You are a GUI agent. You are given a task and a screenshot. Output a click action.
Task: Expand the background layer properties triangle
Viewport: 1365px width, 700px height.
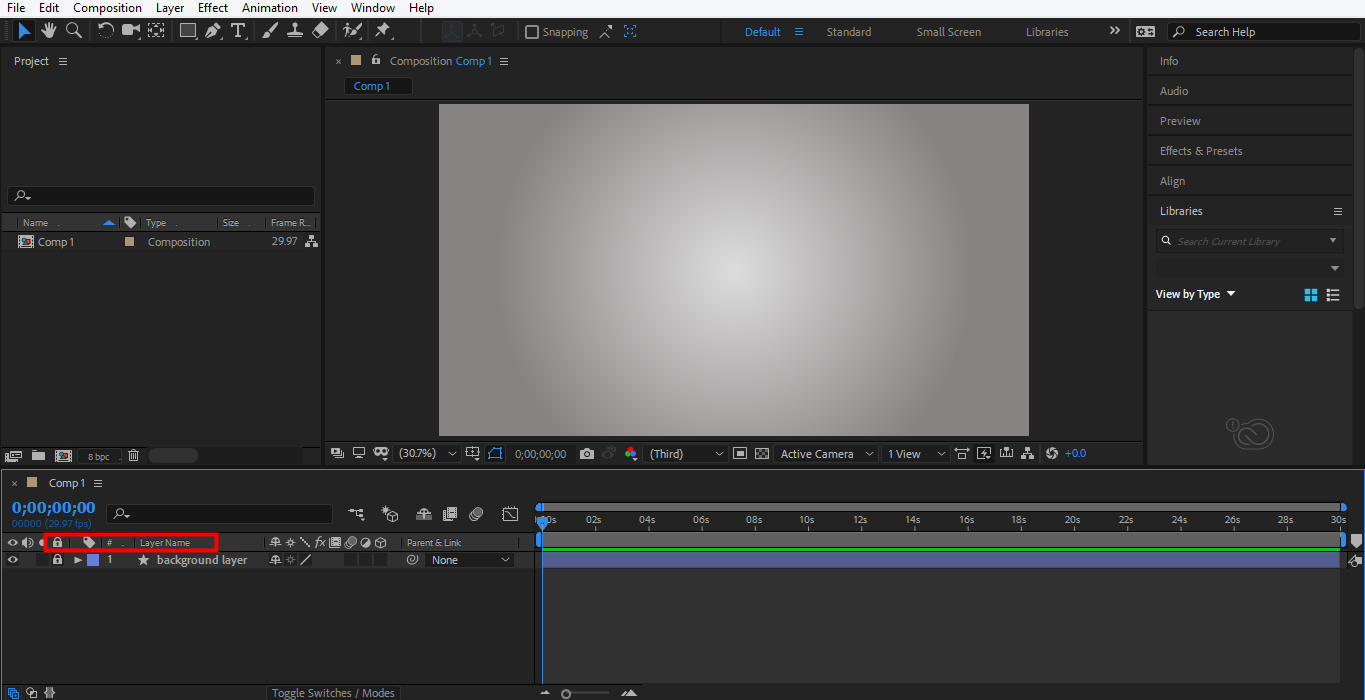pos(78,560)
